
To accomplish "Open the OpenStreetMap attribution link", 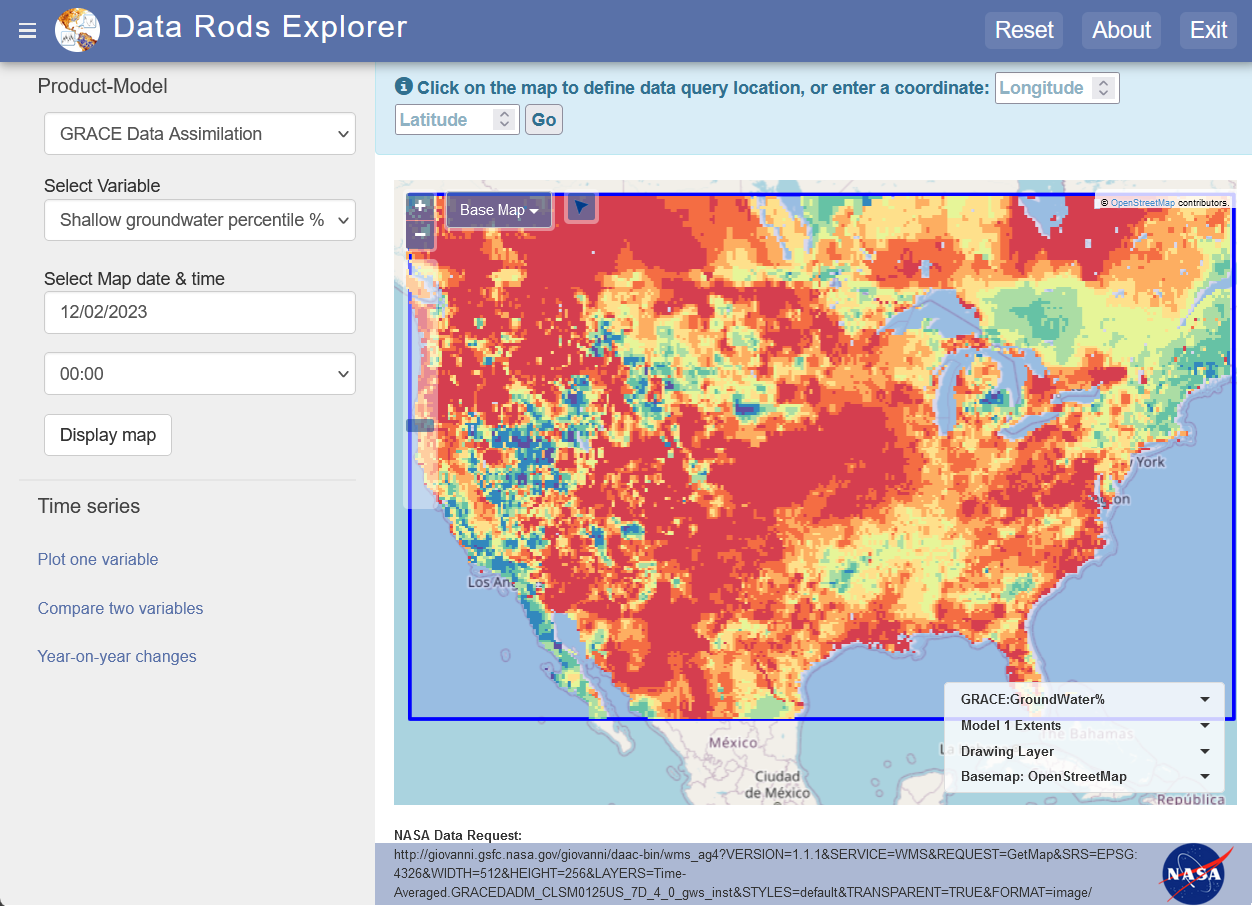I will pyautogui.click(x=1142, y=203).
